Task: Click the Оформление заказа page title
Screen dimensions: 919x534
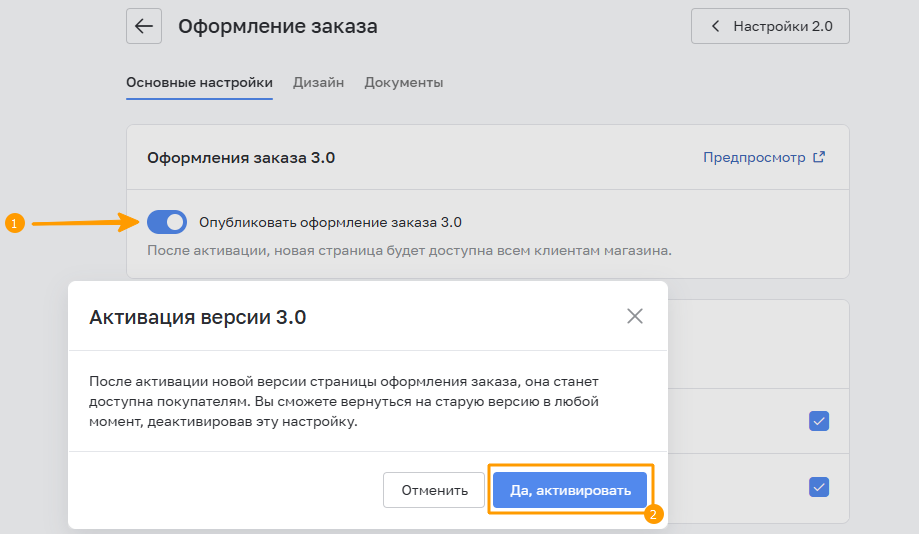Action: tap(278, 26)
